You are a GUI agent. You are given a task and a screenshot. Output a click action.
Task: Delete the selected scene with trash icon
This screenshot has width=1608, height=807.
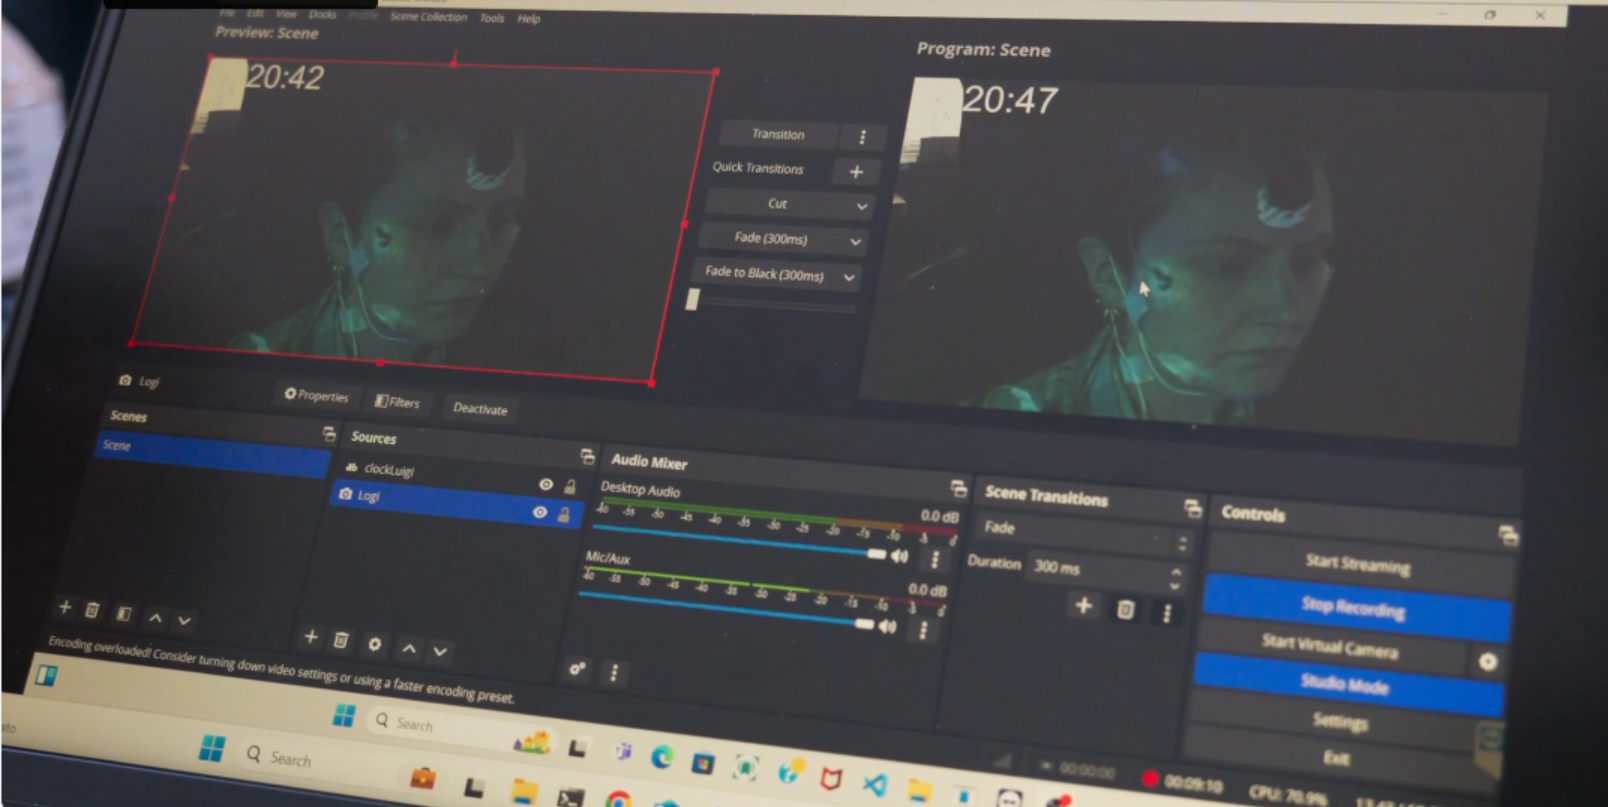(92, 610)
